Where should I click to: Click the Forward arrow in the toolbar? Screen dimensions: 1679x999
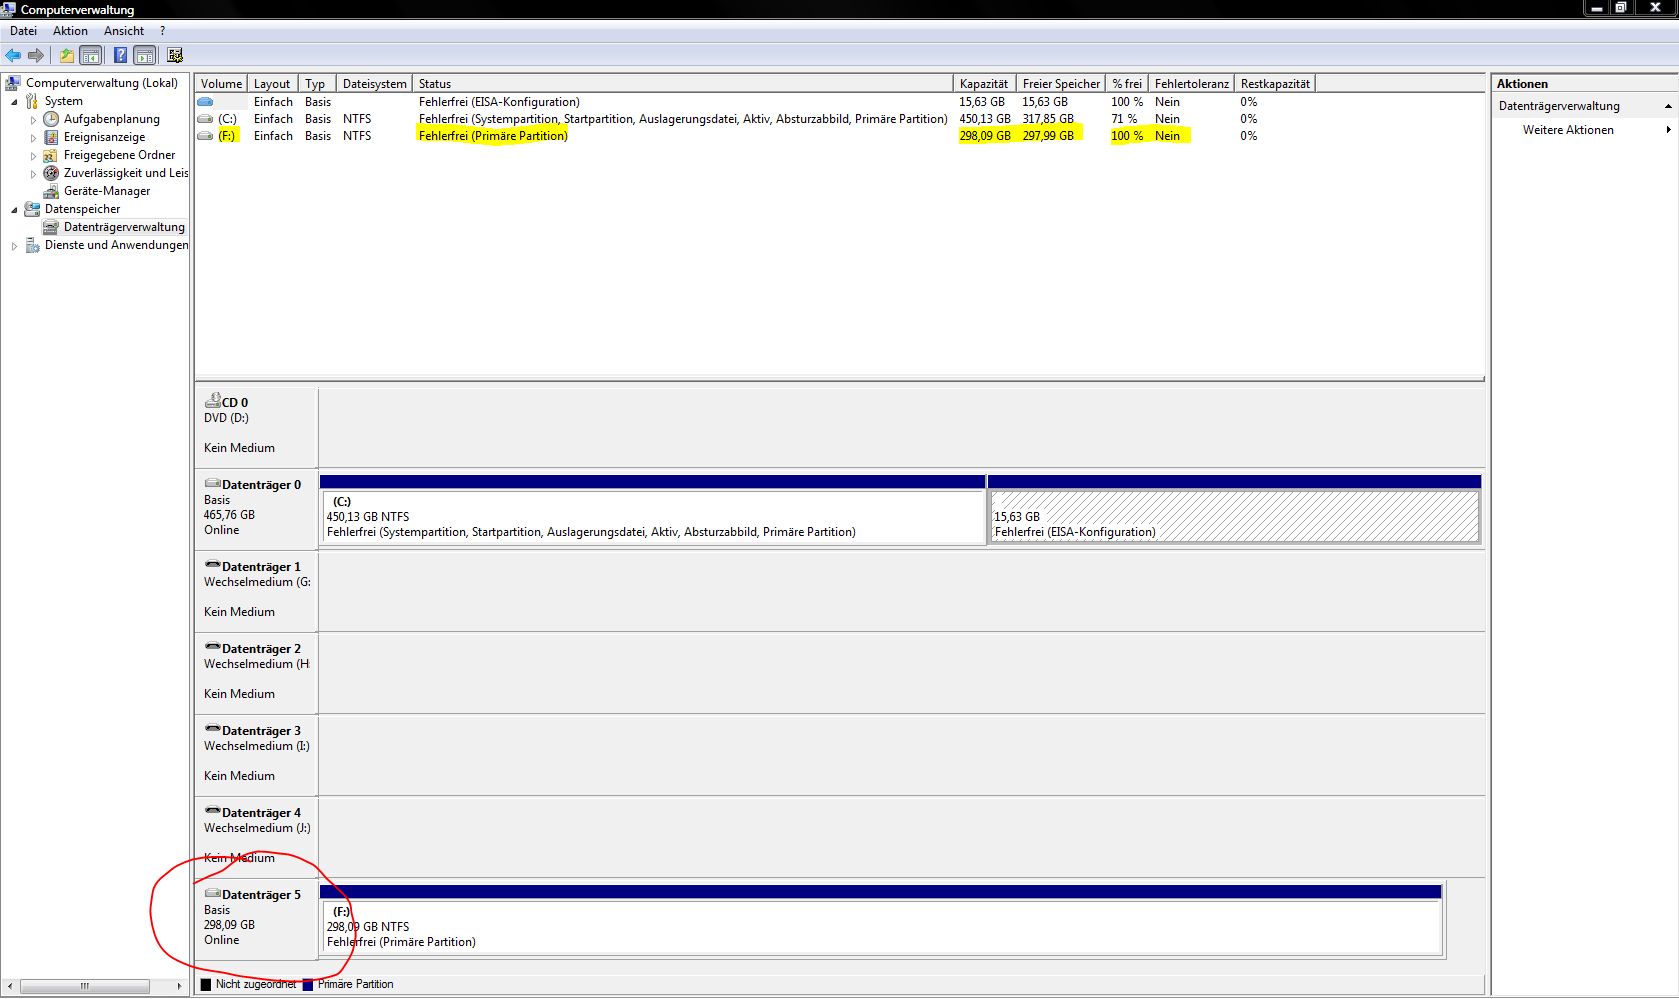click(36, 55)
